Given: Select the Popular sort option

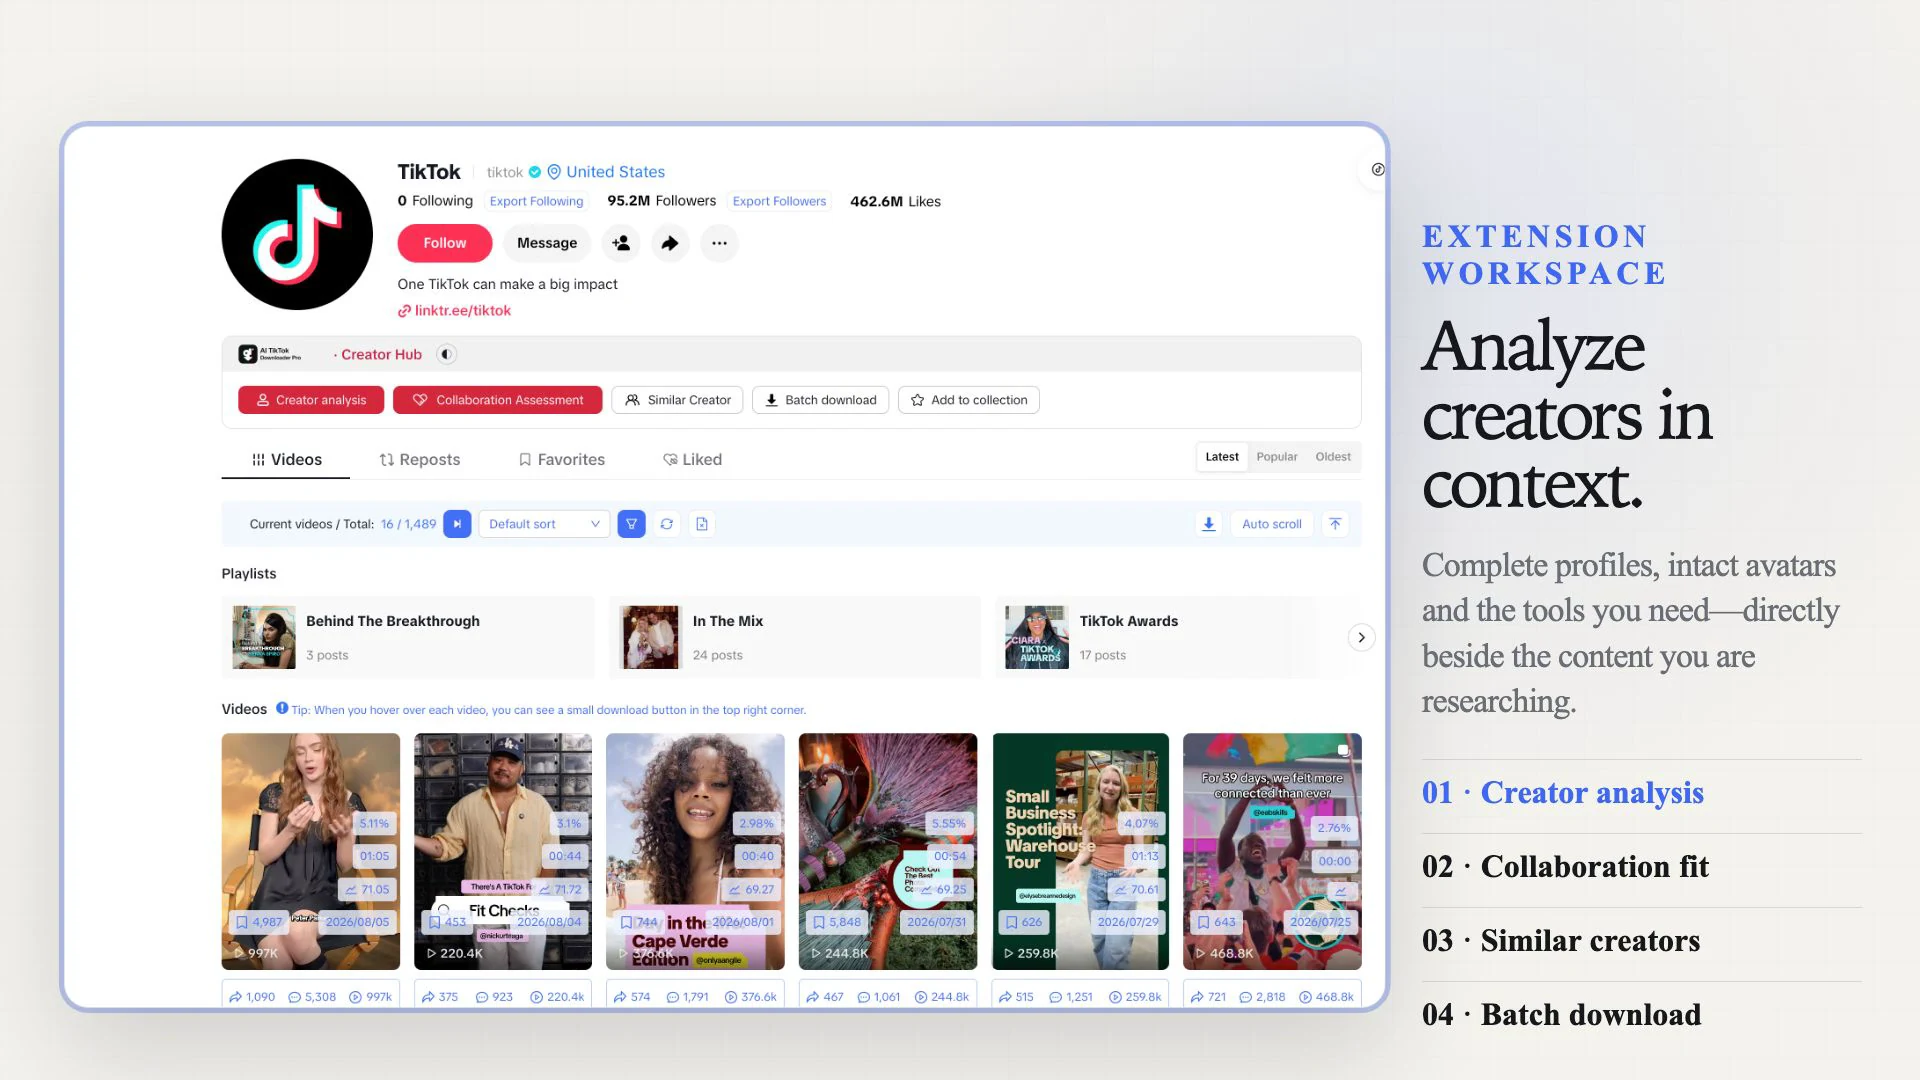Looking at the screenshot, I should 1277,457.
